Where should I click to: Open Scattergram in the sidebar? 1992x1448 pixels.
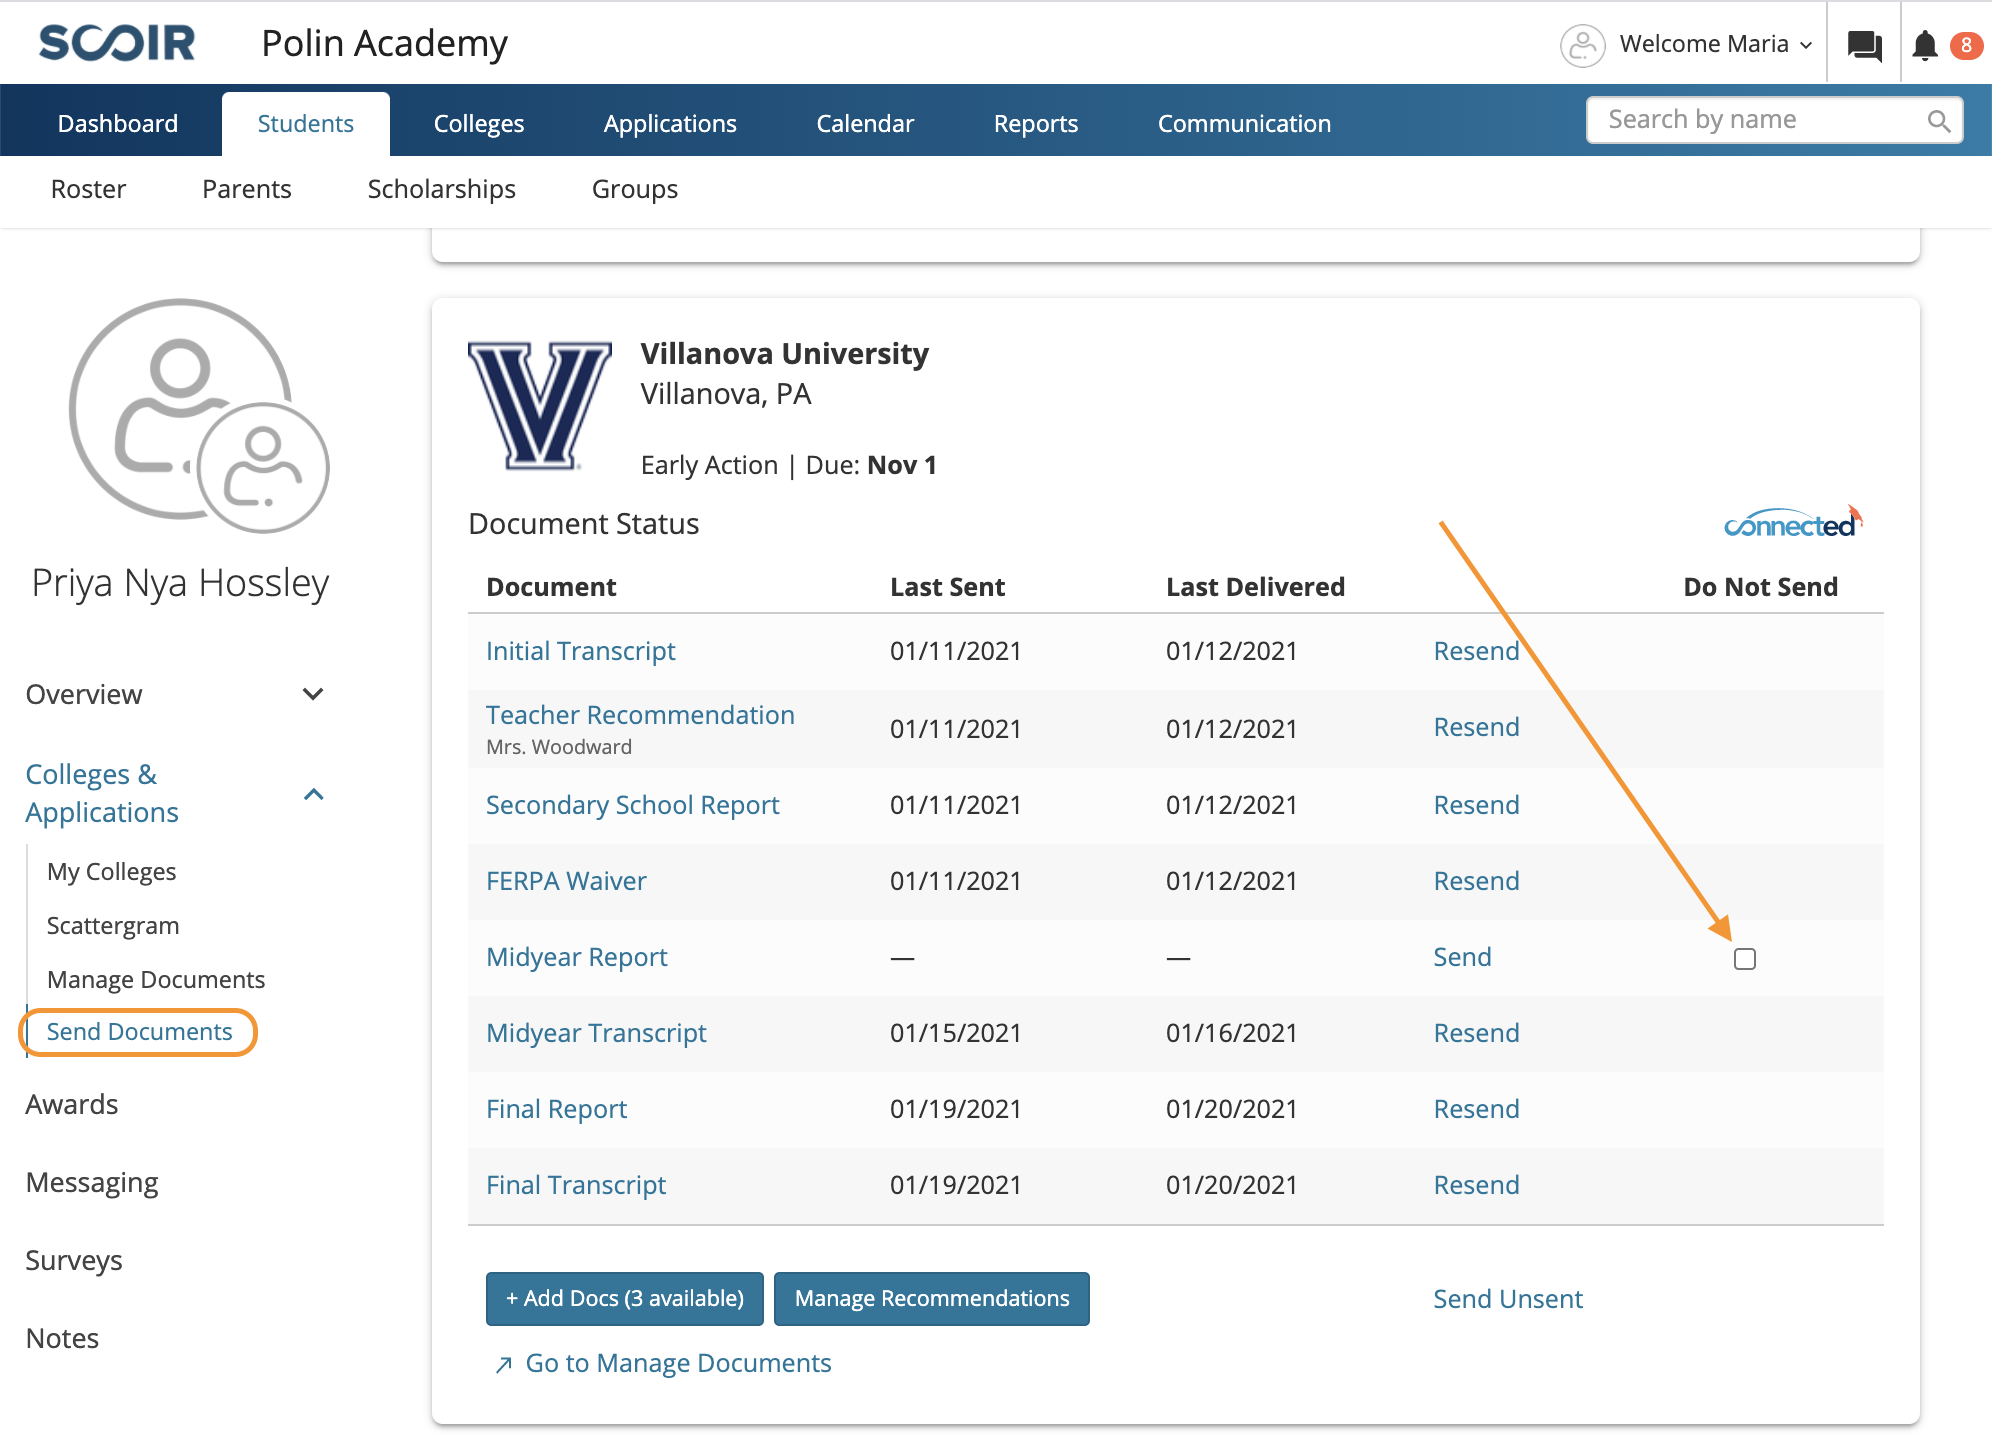[x=113, y=926]
